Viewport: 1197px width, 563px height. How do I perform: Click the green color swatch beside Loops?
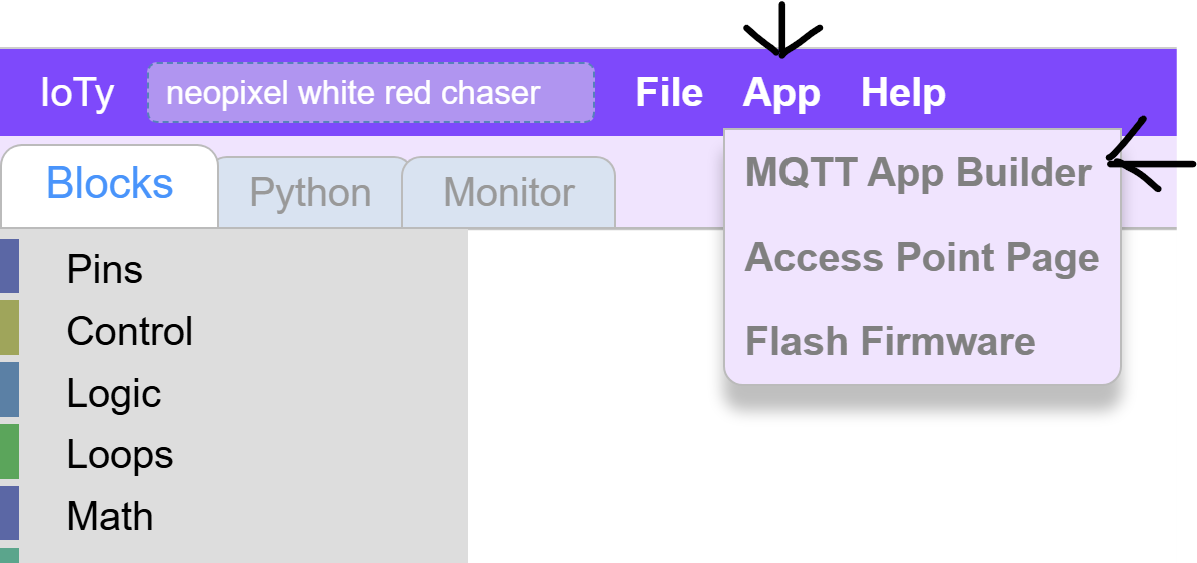9,451
